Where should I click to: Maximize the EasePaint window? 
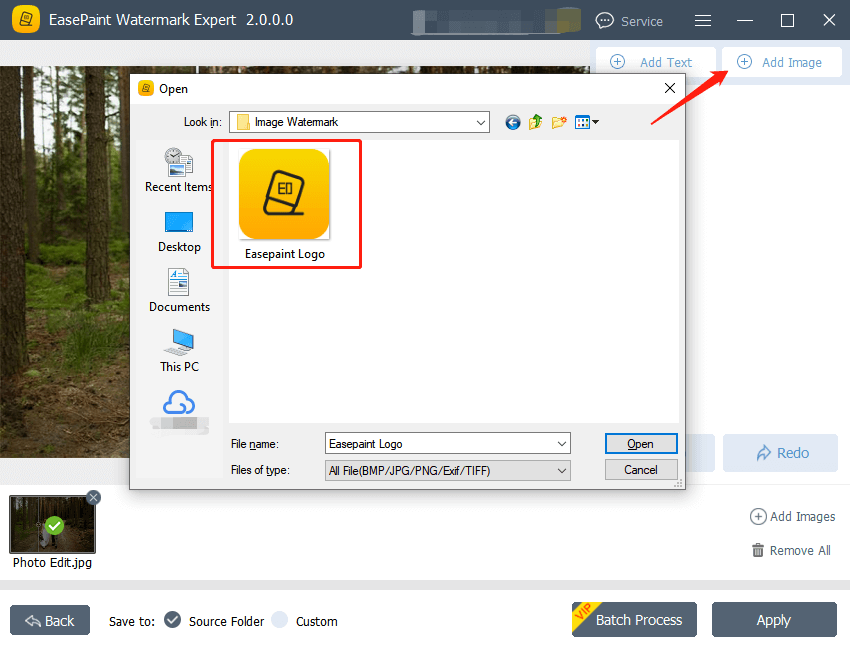(787, 21)
